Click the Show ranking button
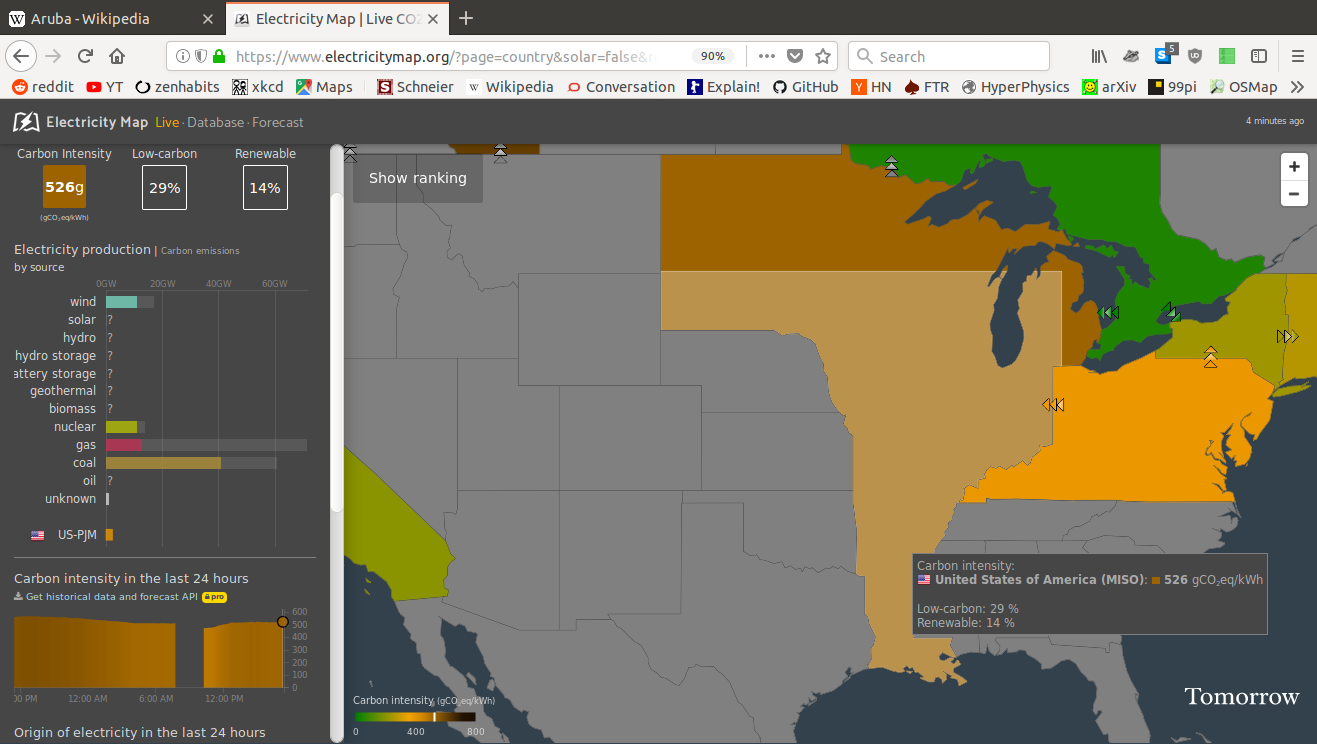The width and height of the screenshot is (1317, 744). pyautogui.click(x=418, y=178)
